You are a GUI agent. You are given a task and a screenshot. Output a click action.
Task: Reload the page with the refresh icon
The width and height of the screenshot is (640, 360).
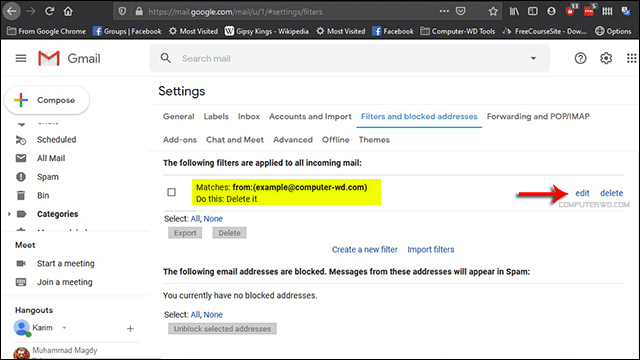point(50,11)
